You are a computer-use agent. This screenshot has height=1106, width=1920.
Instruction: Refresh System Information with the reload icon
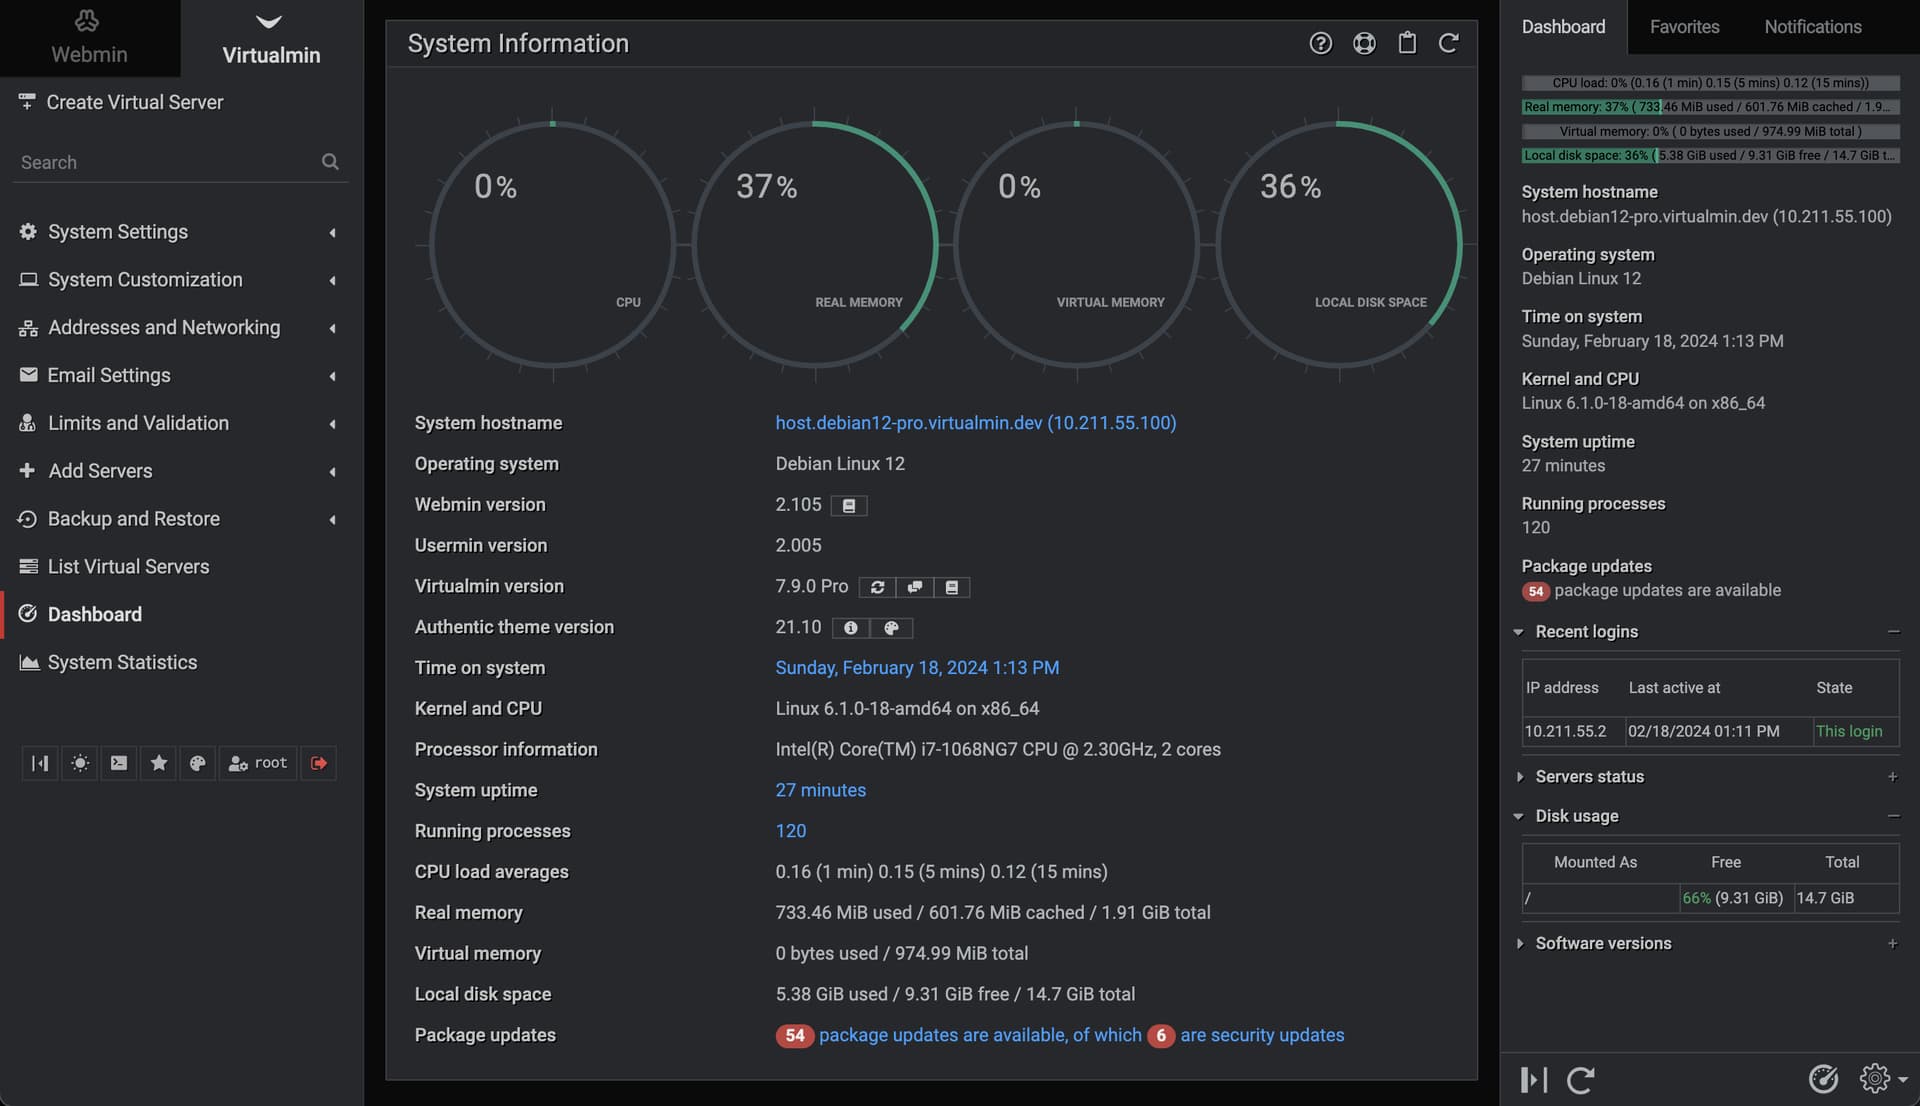click(x=1448, y=43)
